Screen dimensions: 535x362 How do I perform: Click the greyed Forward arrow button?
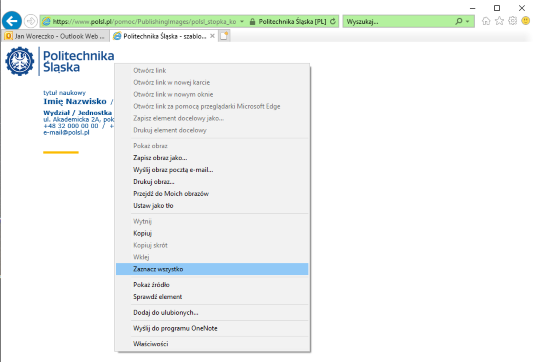[x=31, y=21]
